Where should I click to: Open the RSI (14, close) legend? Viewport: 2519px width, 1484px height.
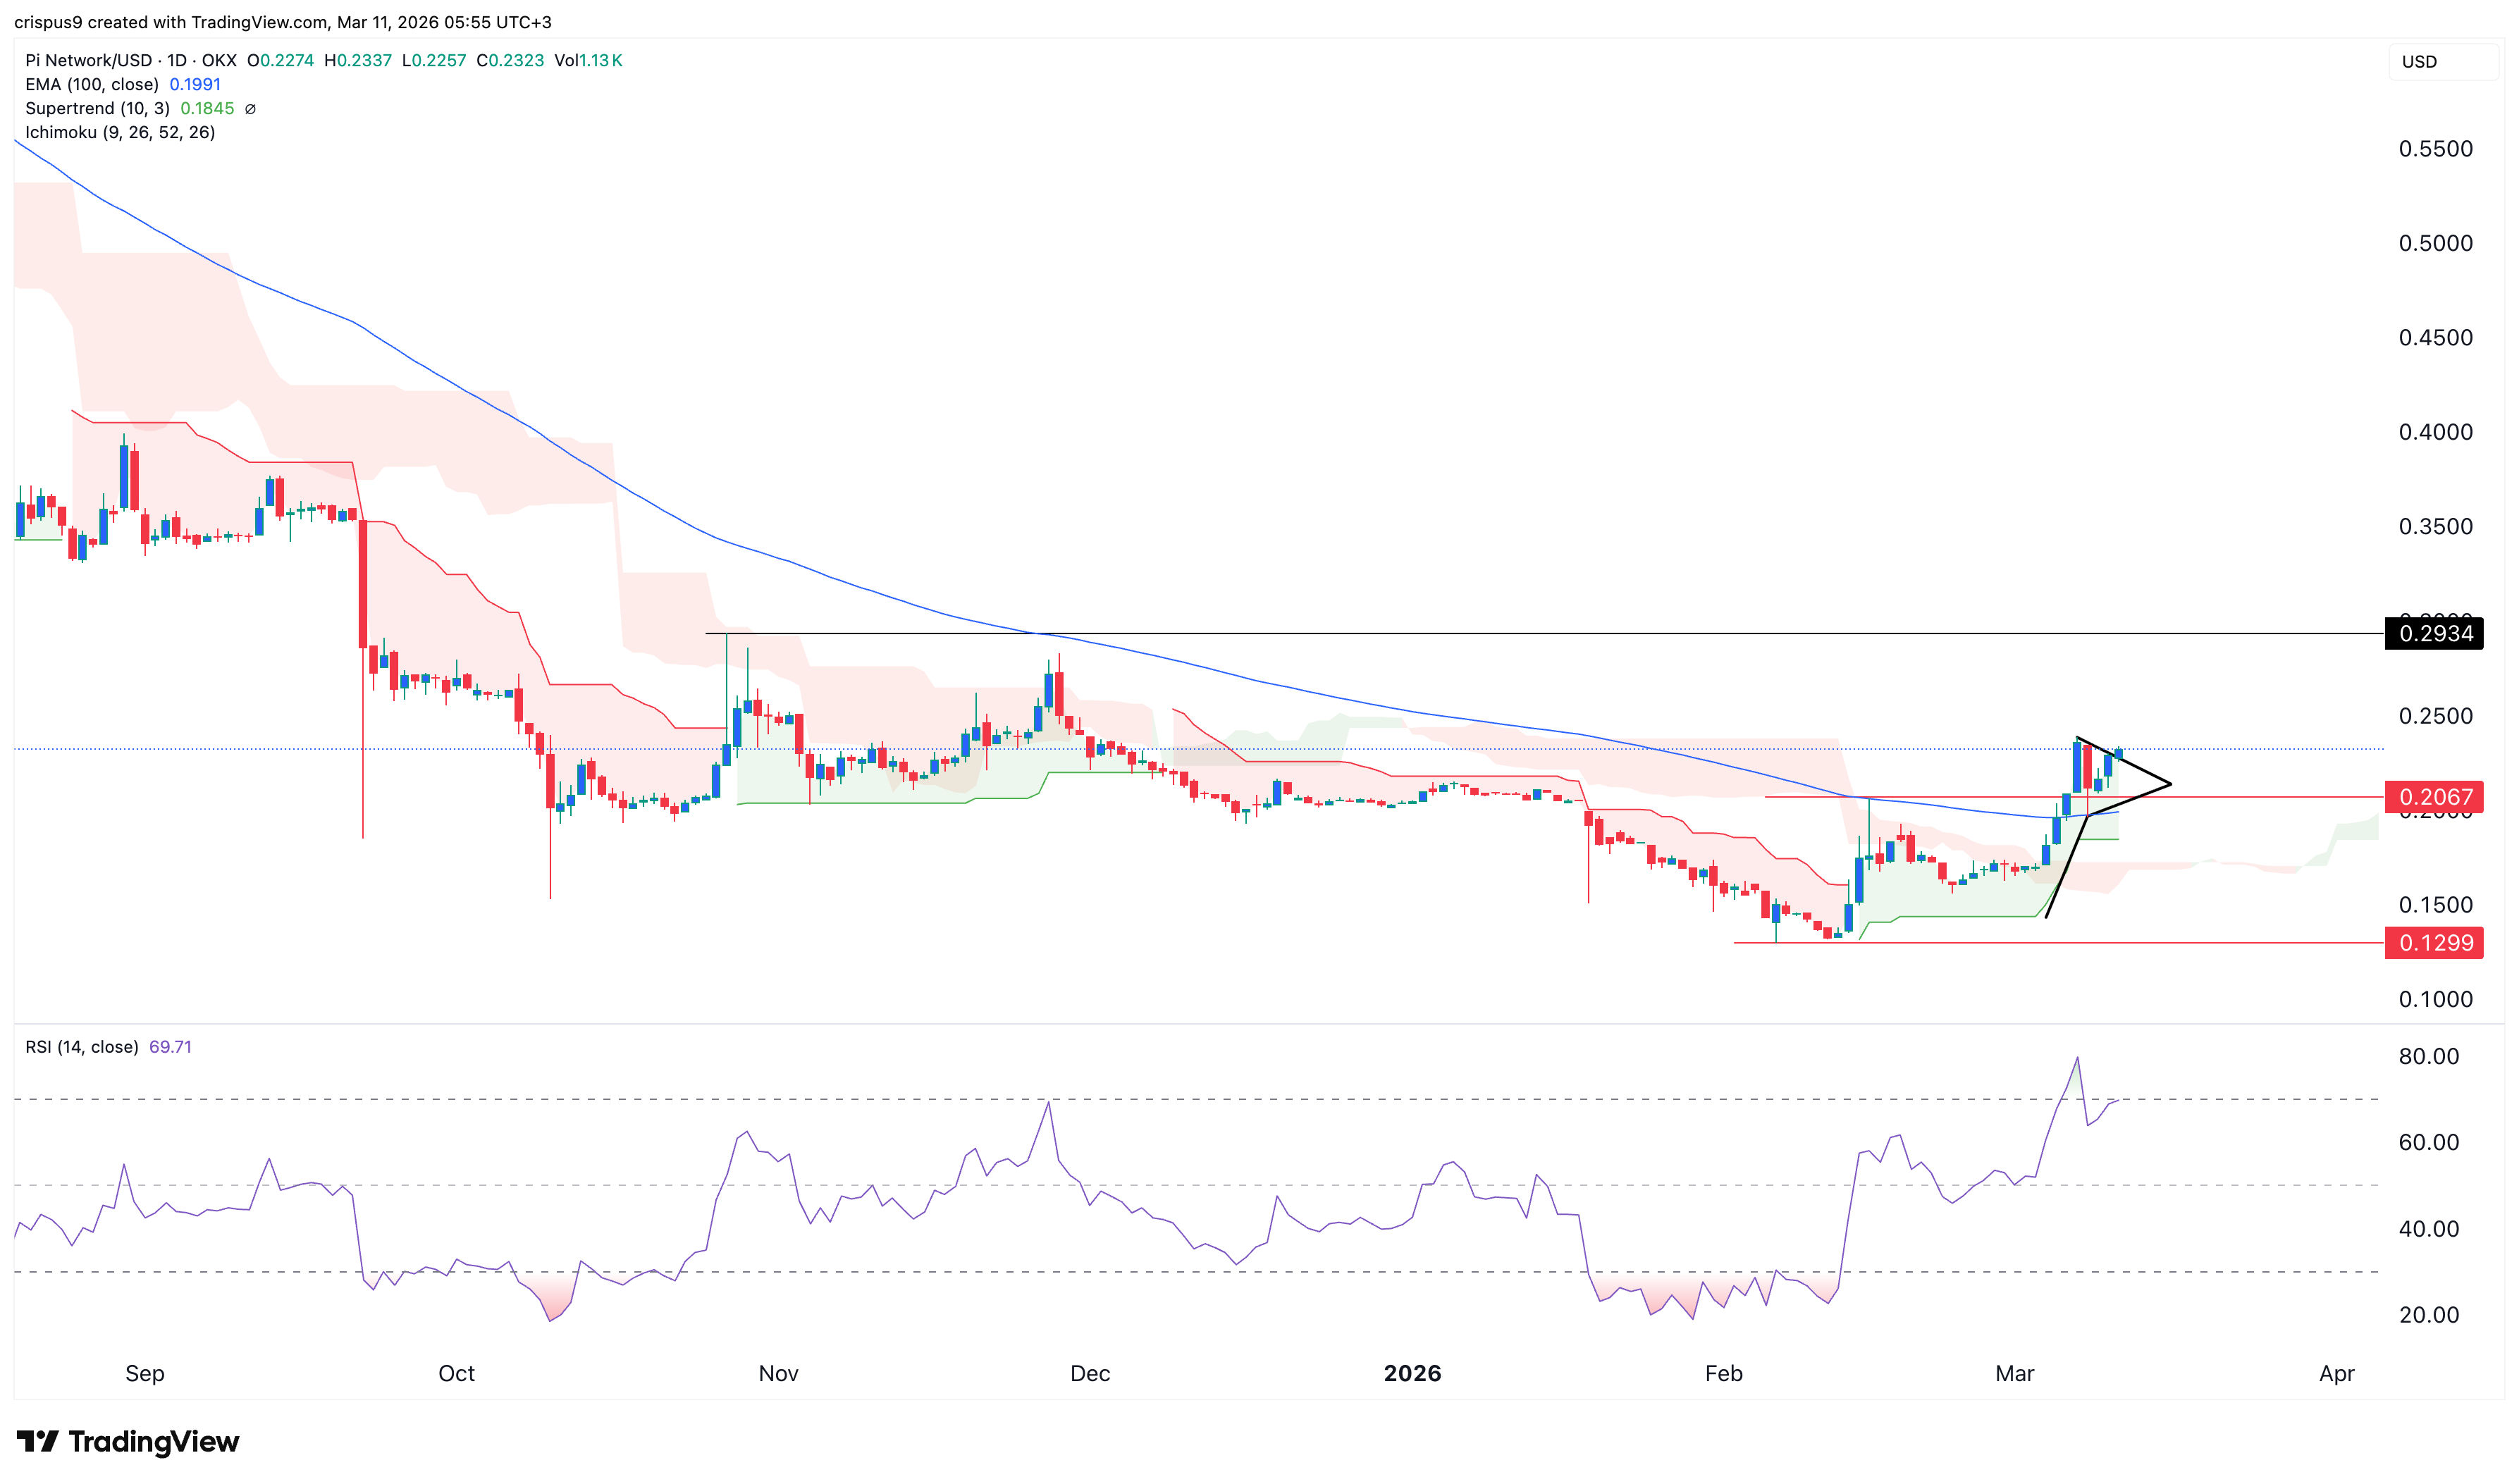(108, 1047)
